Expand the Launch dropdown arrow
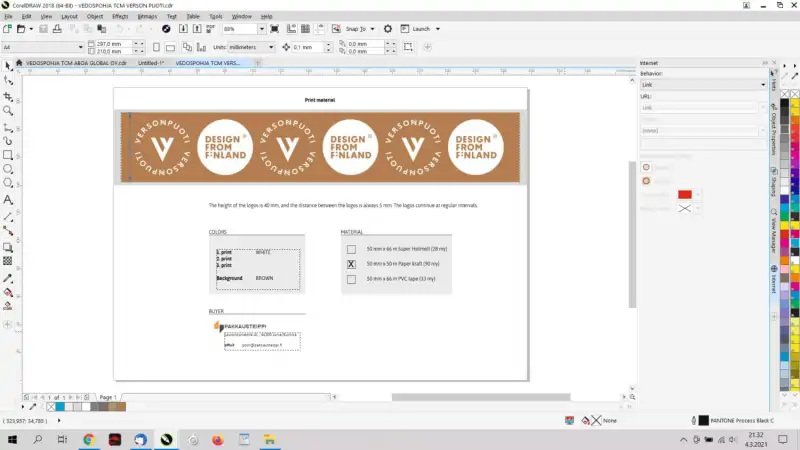This screenshot has width=800, height=450. pos(438,29)
